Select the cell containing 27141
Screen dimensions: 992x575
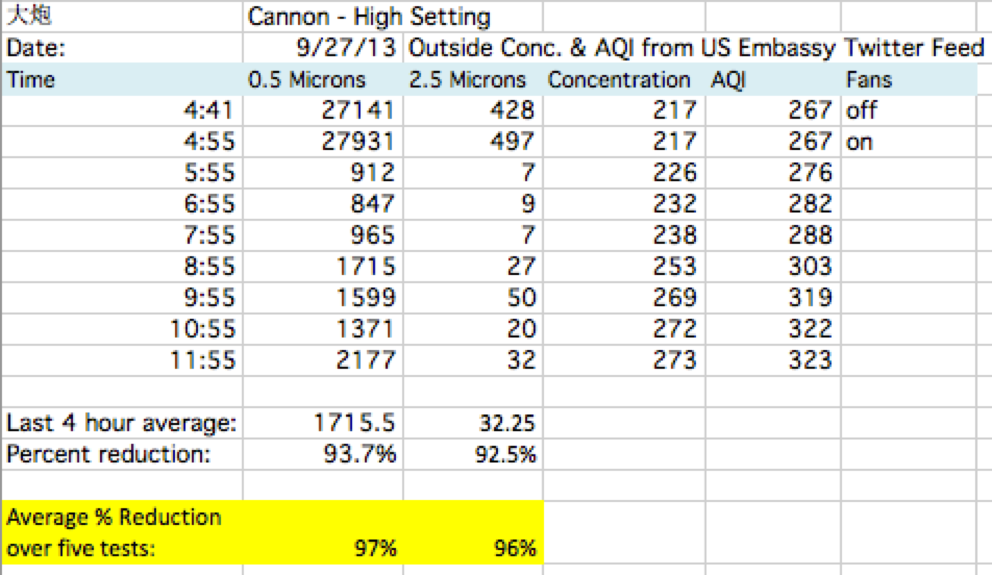pos(323,111)
